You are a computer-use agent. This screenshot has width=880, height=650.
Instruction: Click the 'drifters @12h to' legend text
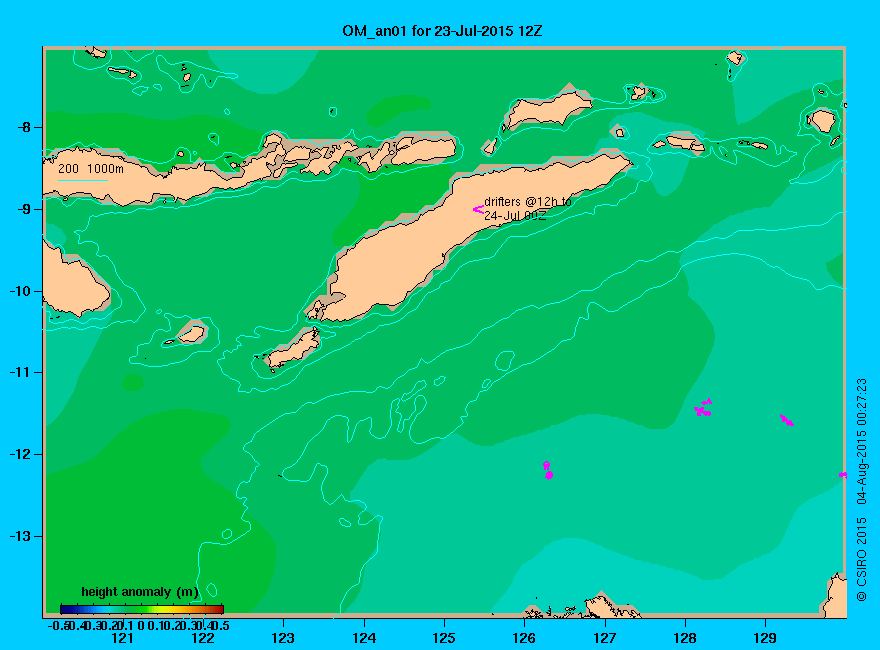click(528, 202)
